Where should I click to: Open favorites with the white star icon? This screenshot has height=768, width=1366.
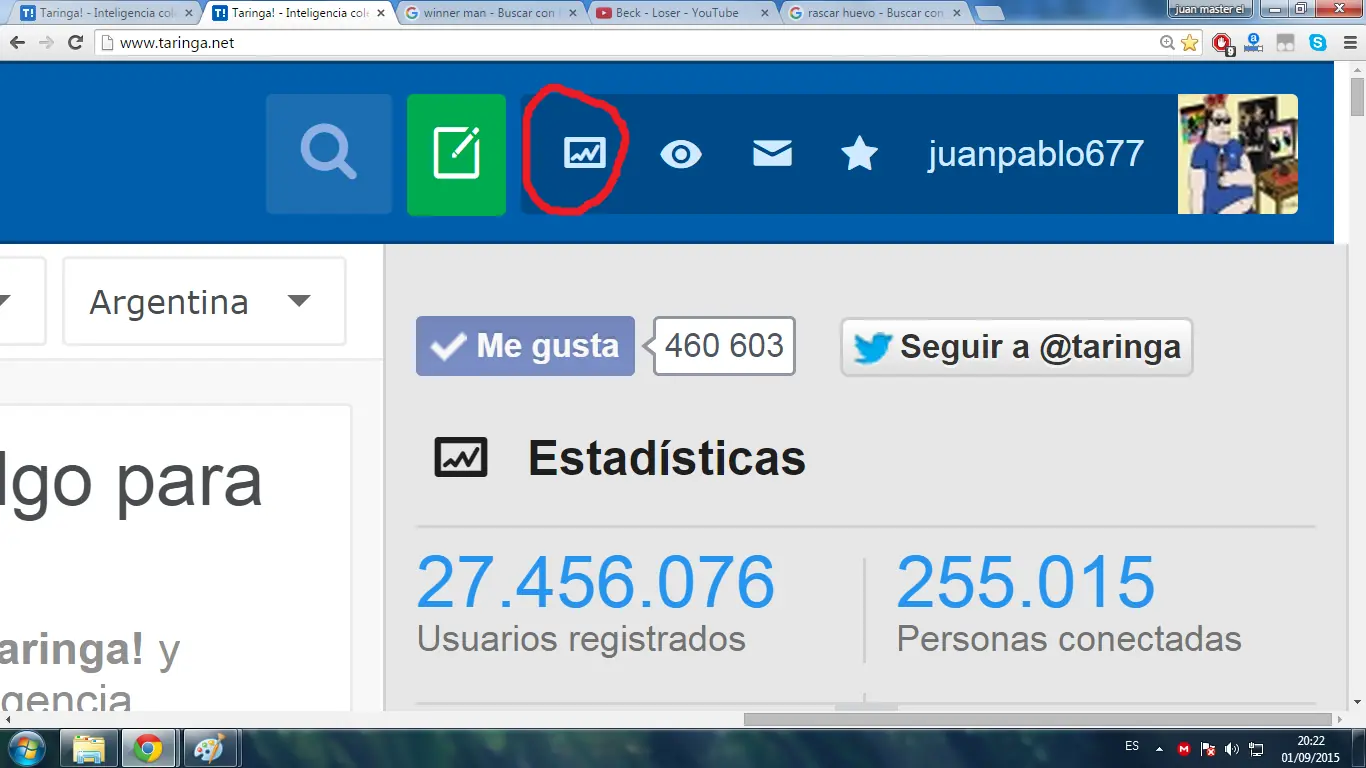[x=860, y=154]
